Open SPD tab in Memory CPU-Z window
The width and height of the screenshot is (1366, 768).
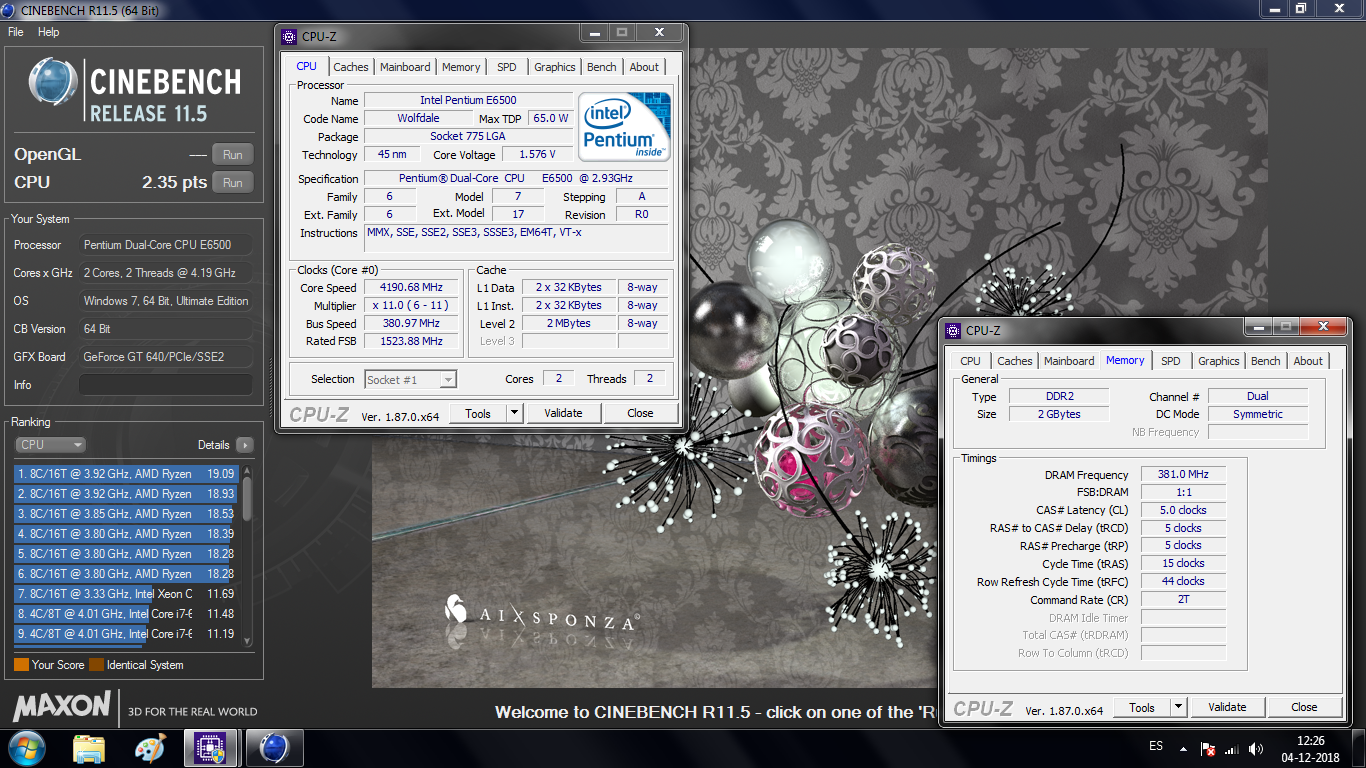click(1171, 361)
